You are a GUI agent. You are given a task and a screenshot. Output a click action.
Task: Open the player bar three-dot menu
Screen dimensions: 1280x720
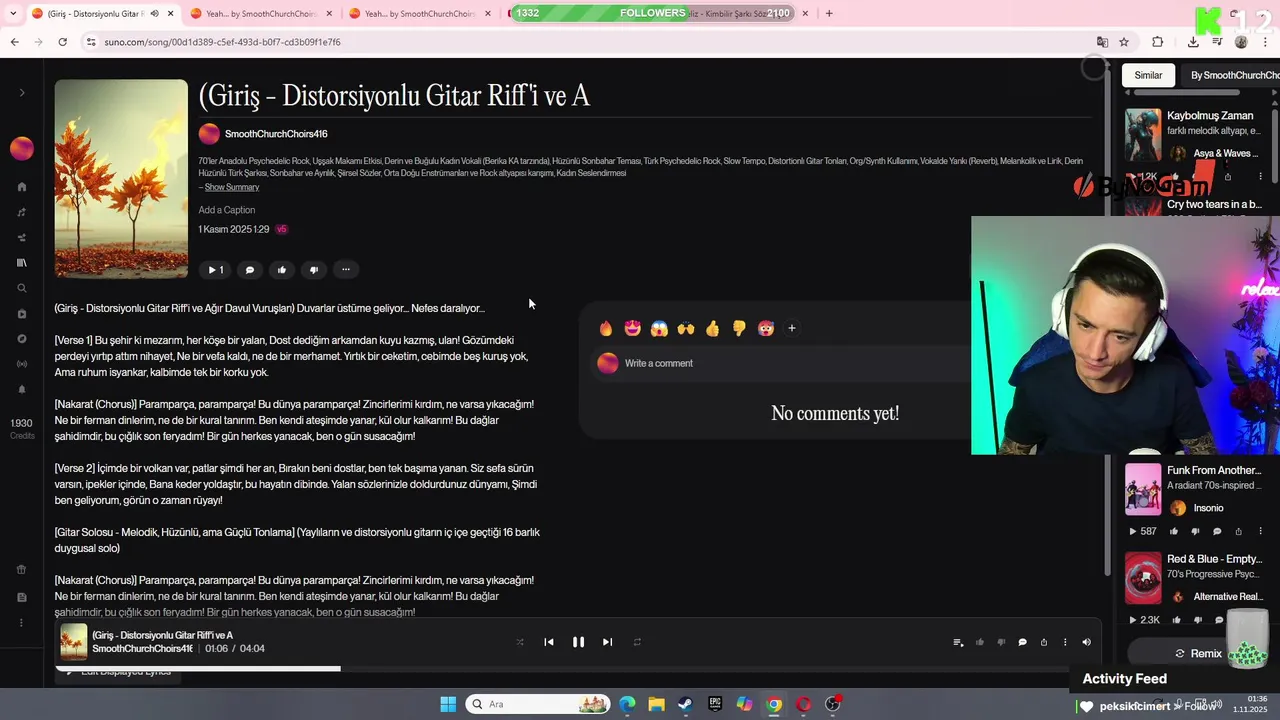click(1065, 642)
